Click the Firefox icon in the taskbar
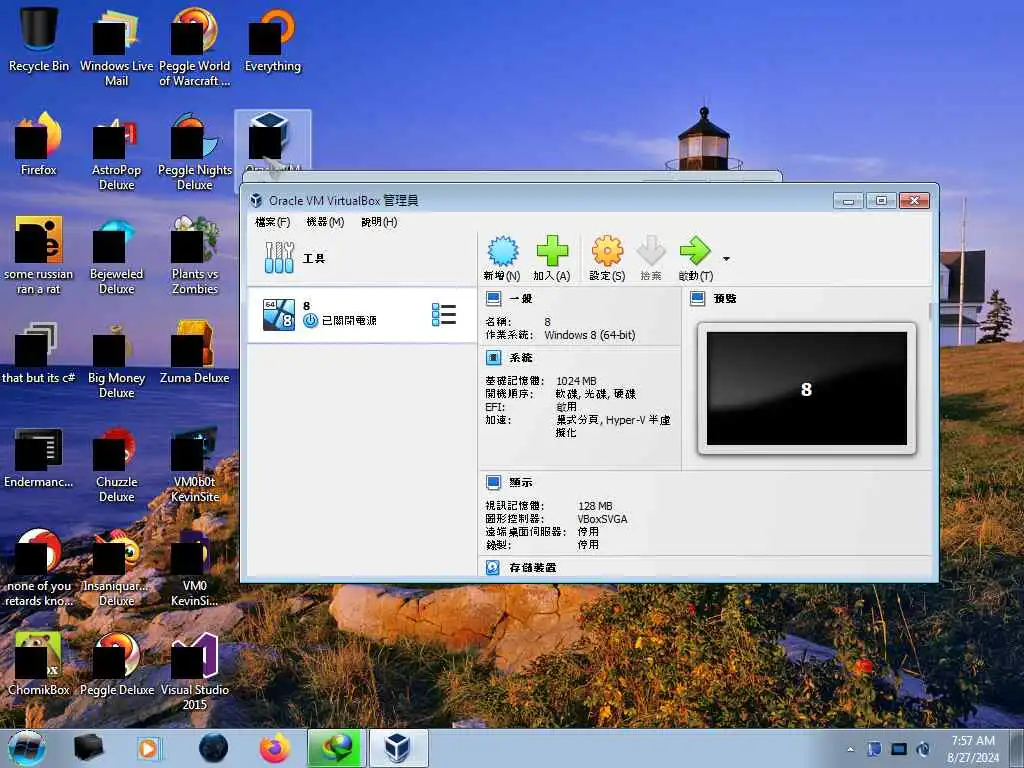1024x768 pixels. pos(275,748)
